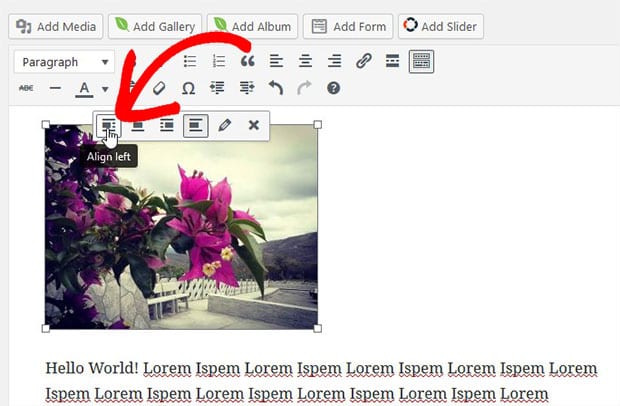Align text center in editor toolbar
The image size is (620, 406).
(x=305, y=61)
